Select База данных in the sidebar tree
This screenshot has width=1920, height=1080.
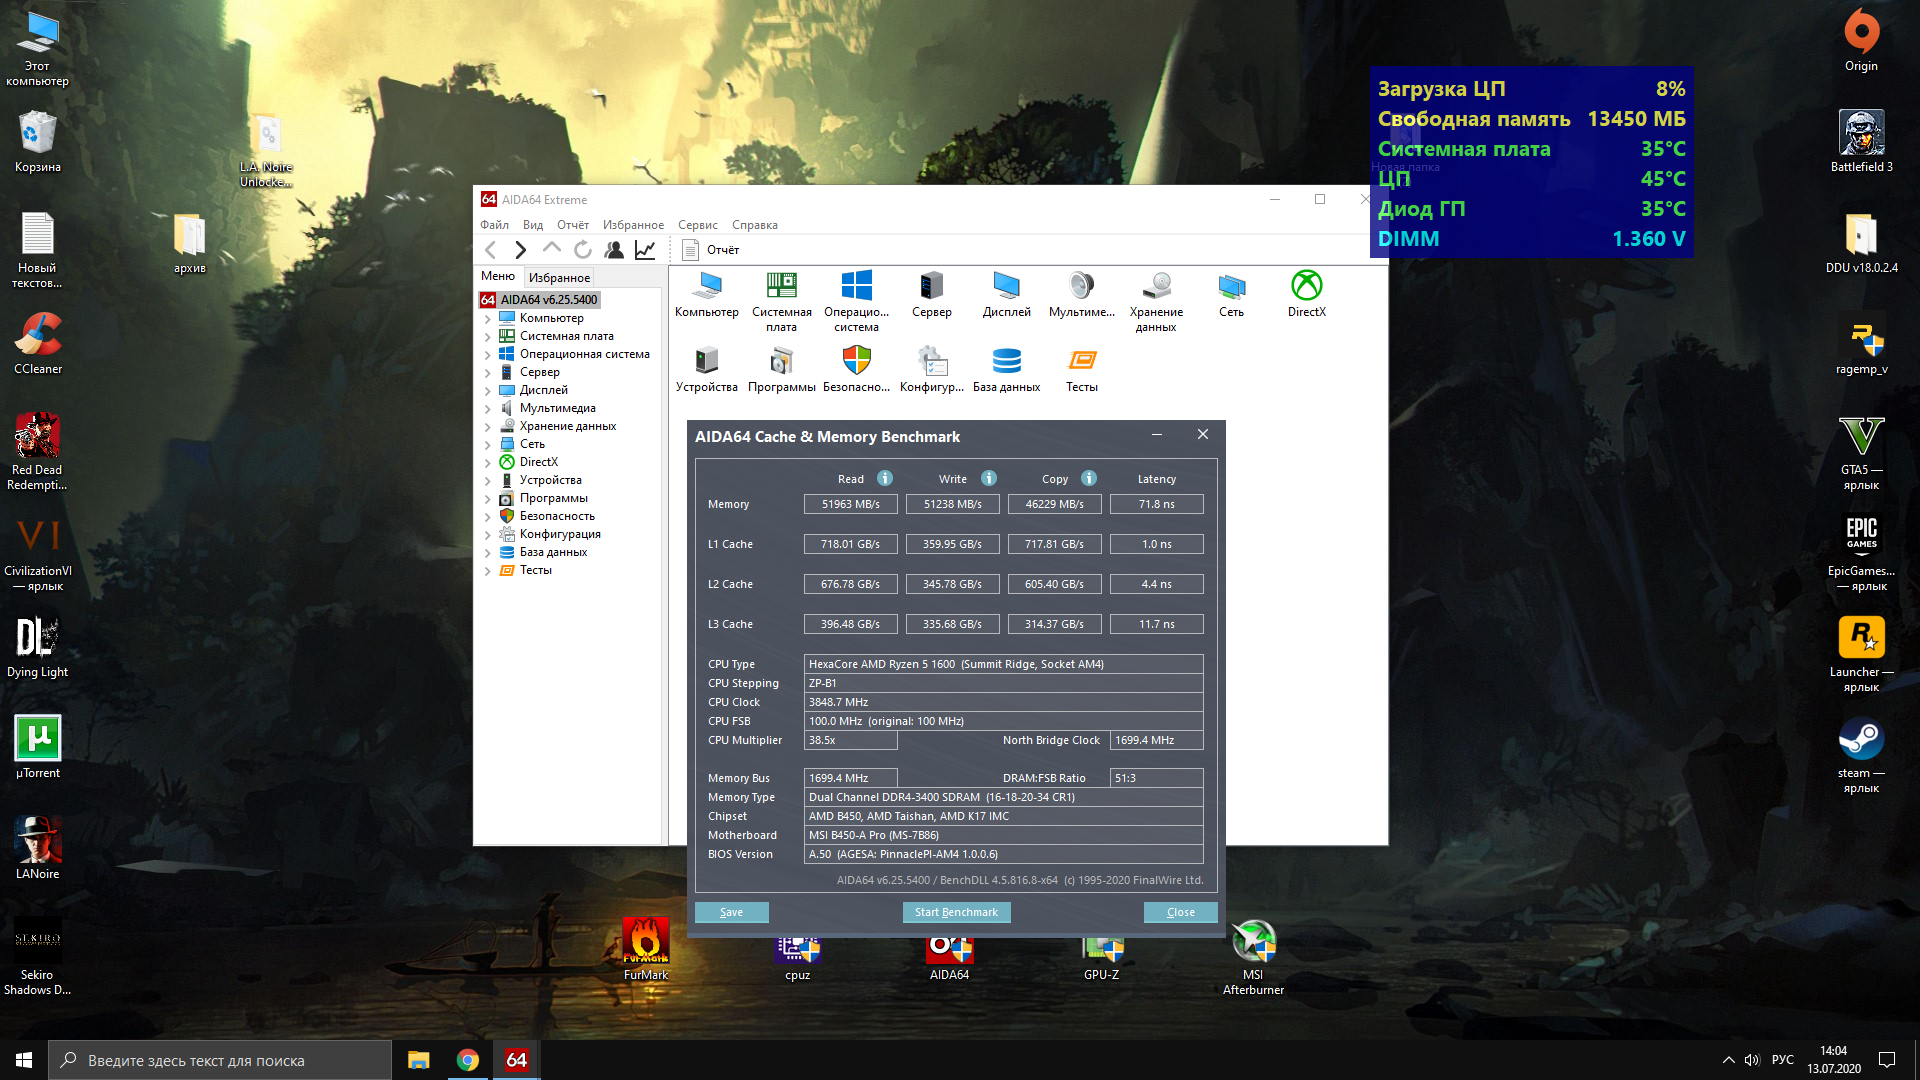point(553,552)
